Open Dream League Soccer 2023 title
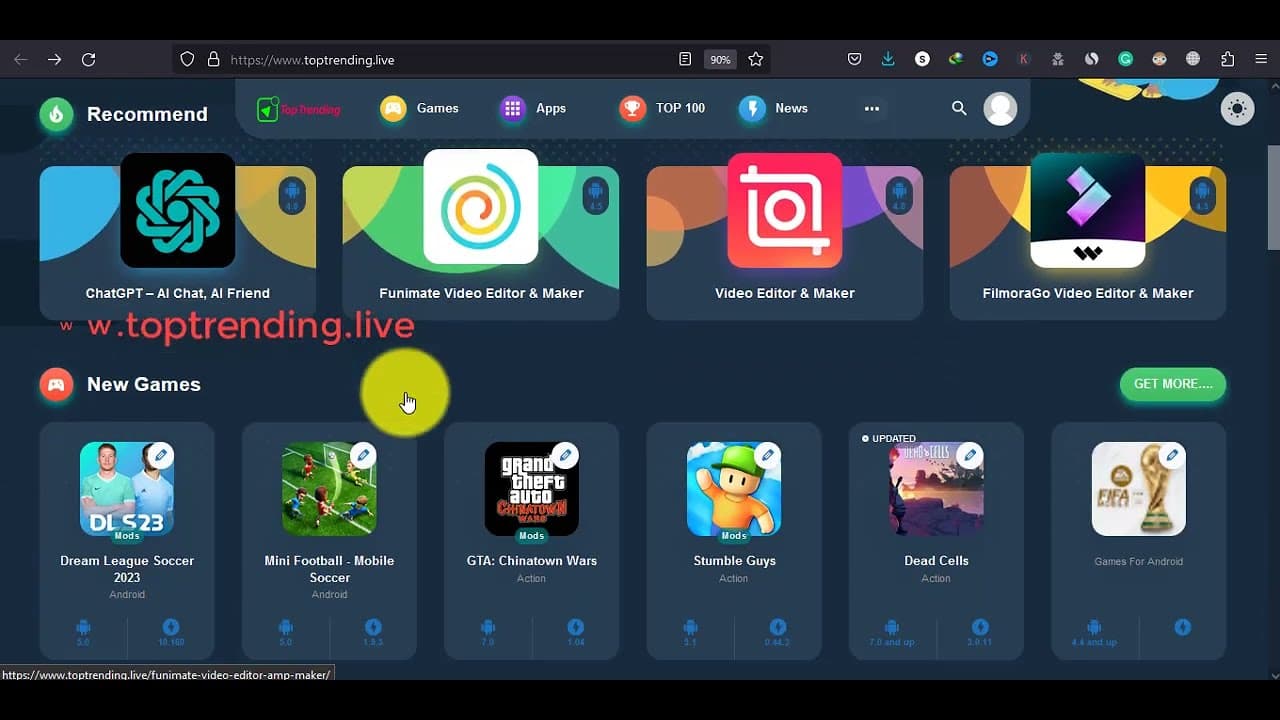This screenshot has height=720, width=1280. point(127,569)
